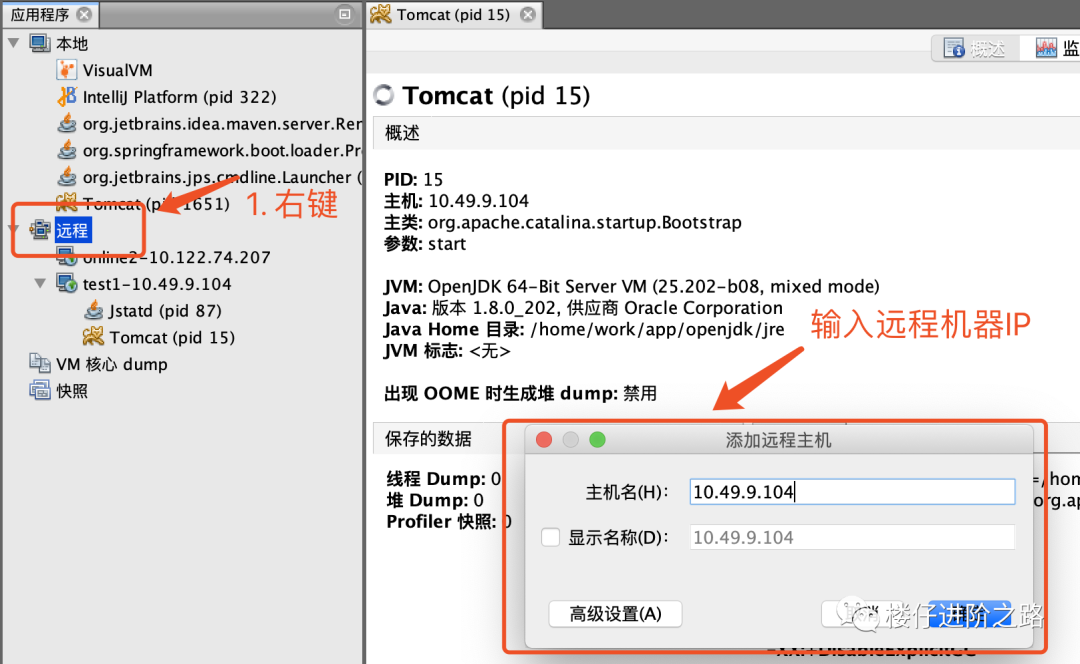Viewport: 1080px width, 664px height.
Task: Click the 主机名(H) input field
Action: coord(852,492)
